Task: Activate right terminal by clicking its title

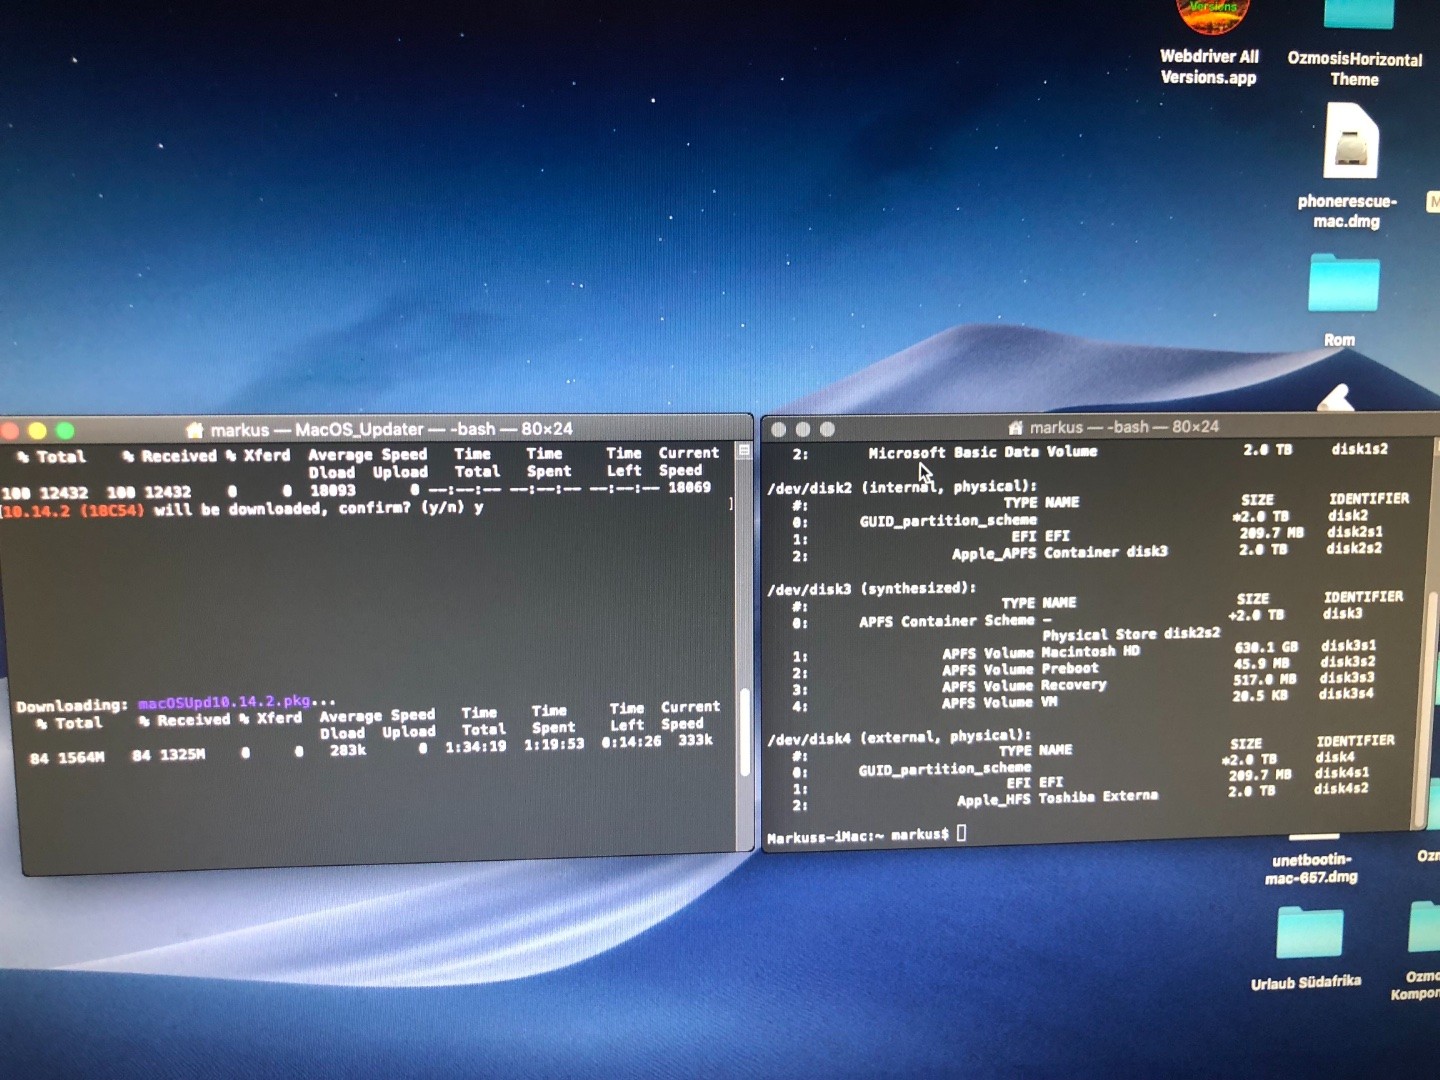Action: coord(1124,427)
